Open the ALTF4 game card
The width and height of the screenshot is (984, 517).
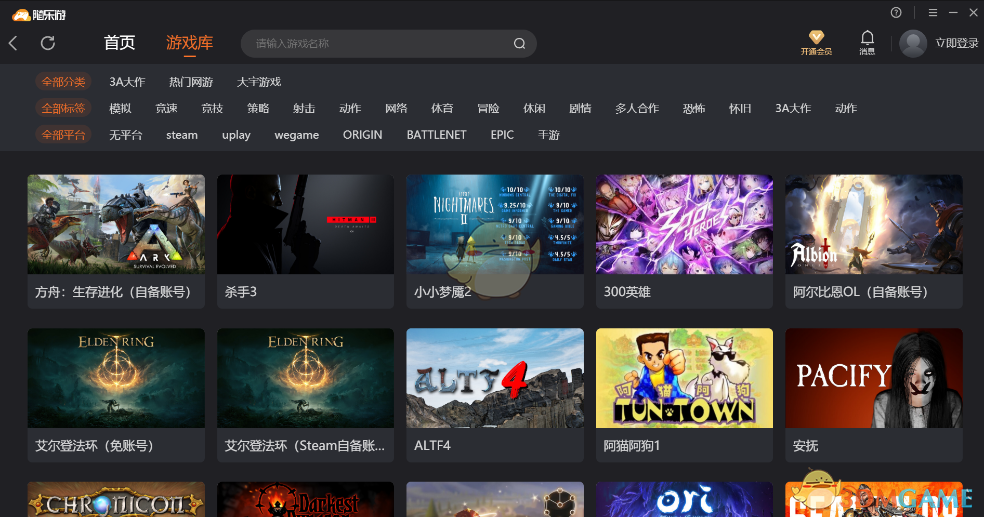[495, 395]
